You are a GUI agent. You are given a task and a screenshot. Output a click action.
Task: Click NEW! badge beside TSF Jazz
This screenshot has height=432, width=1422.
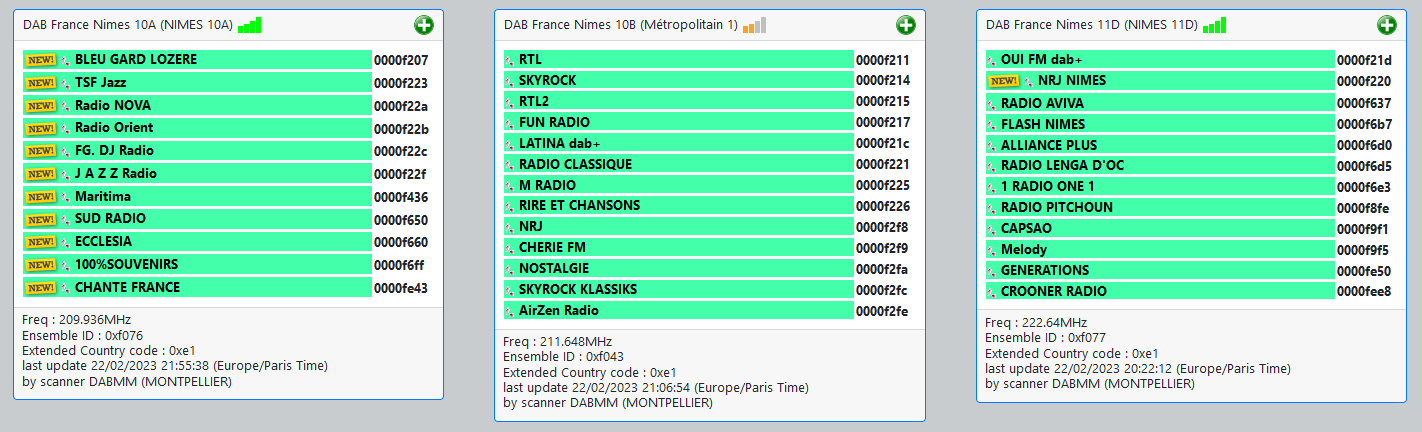click(x=40, y=83)
